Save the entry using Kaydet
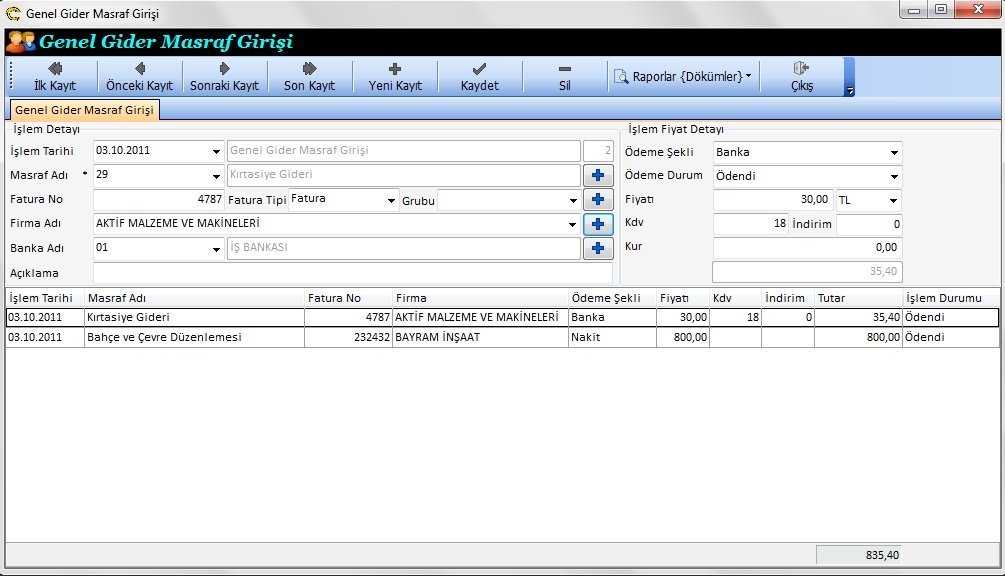The image size is (1005, 576). 479,77
